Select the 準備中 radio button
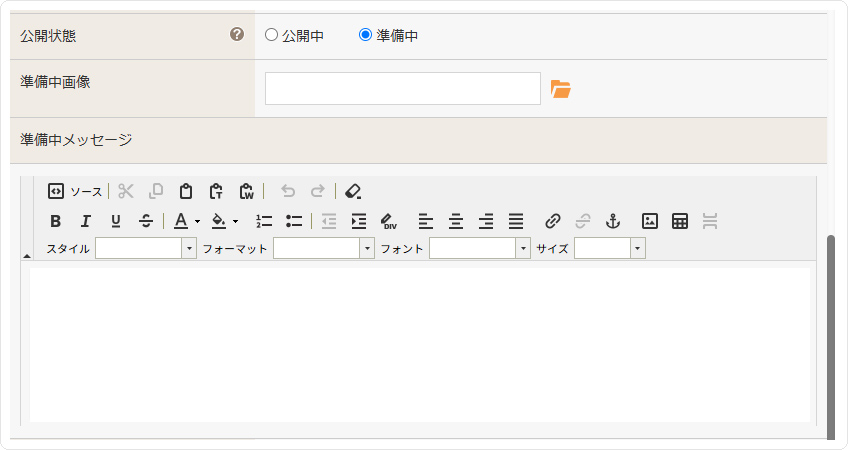The width and height of the screenshot is (848, 450). pyautogui.click(x=365, y=35)
